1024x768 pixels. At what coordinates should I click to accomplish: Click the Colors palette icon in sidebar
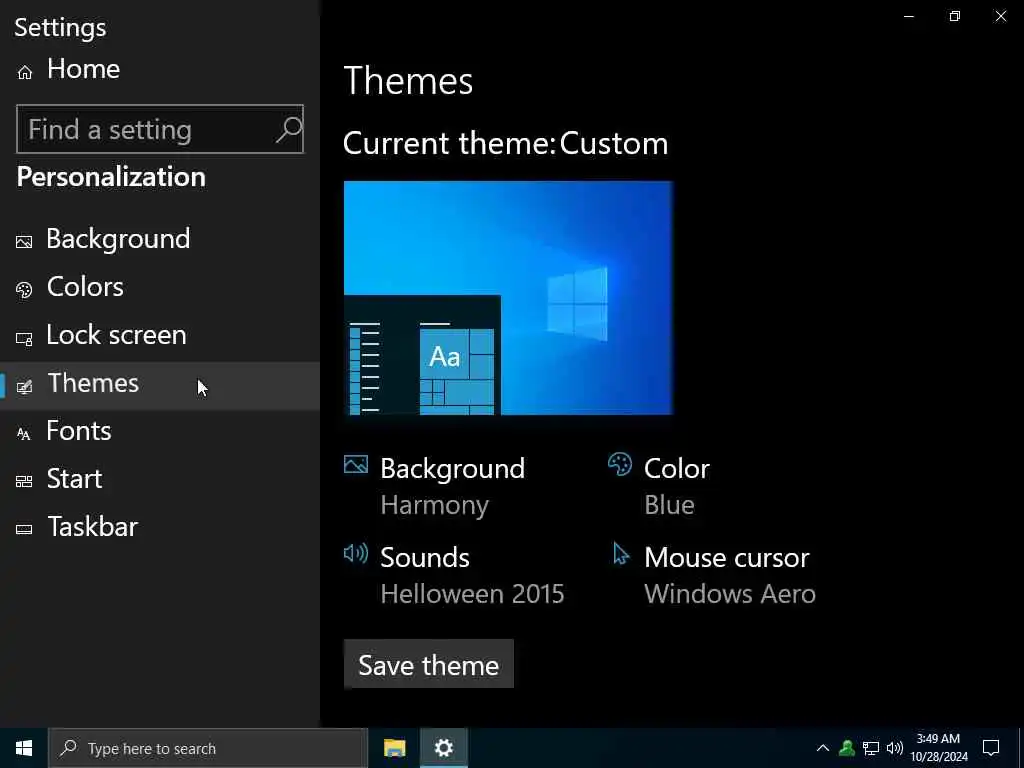click(x=24, y=290)
